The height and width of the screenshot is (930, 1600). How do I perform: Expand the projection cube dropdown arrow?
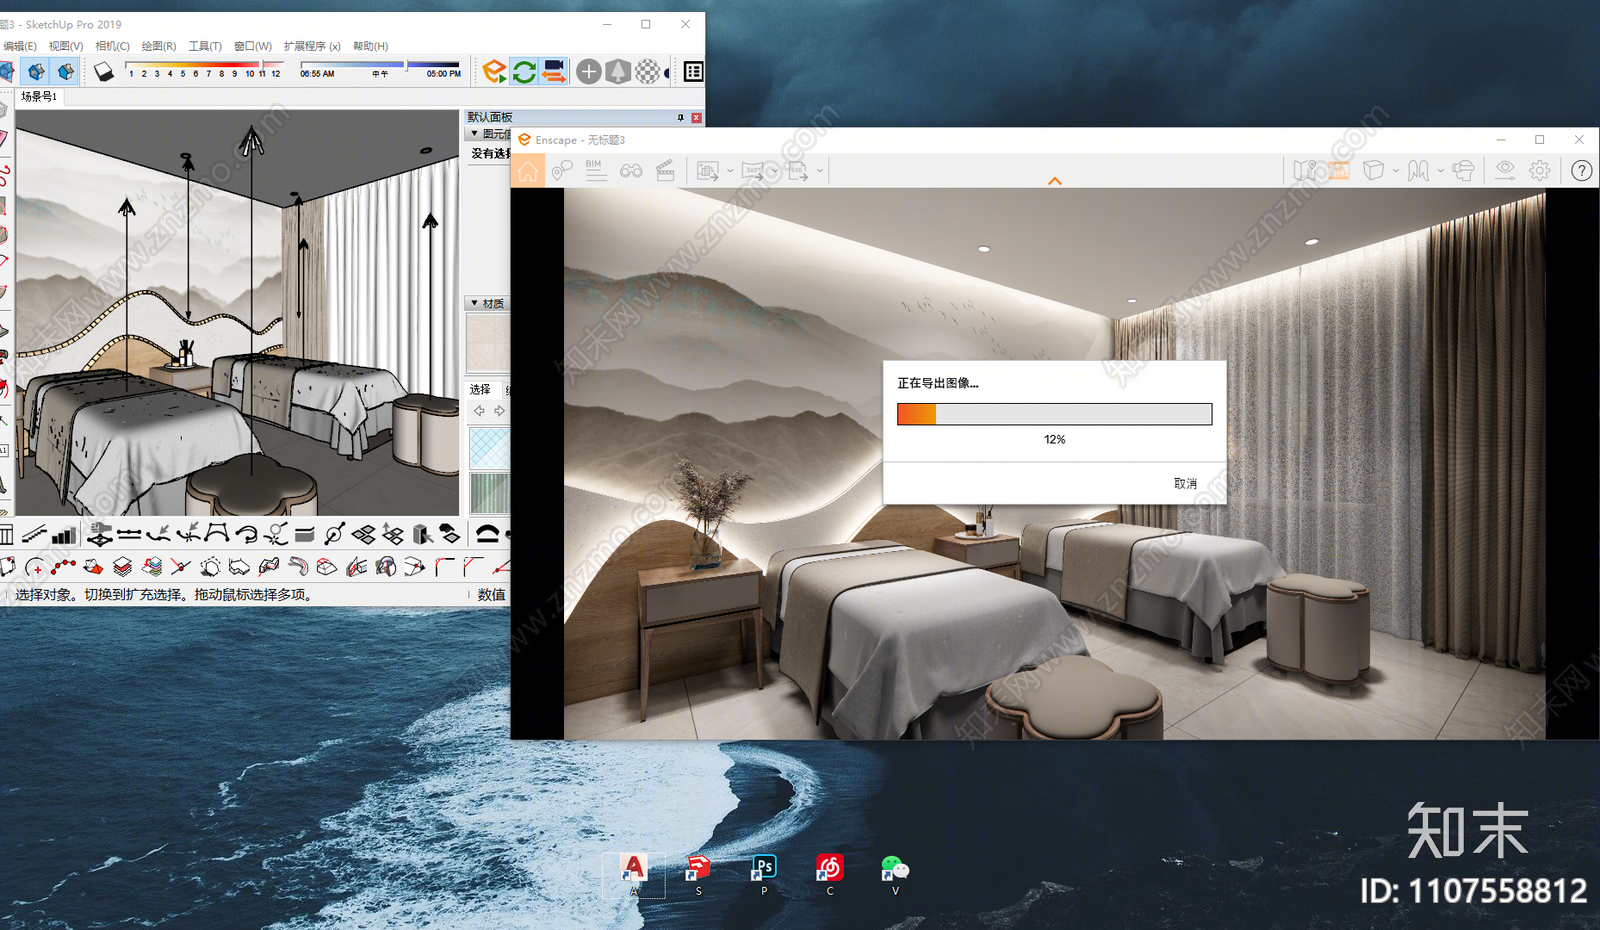[1396, 171]
